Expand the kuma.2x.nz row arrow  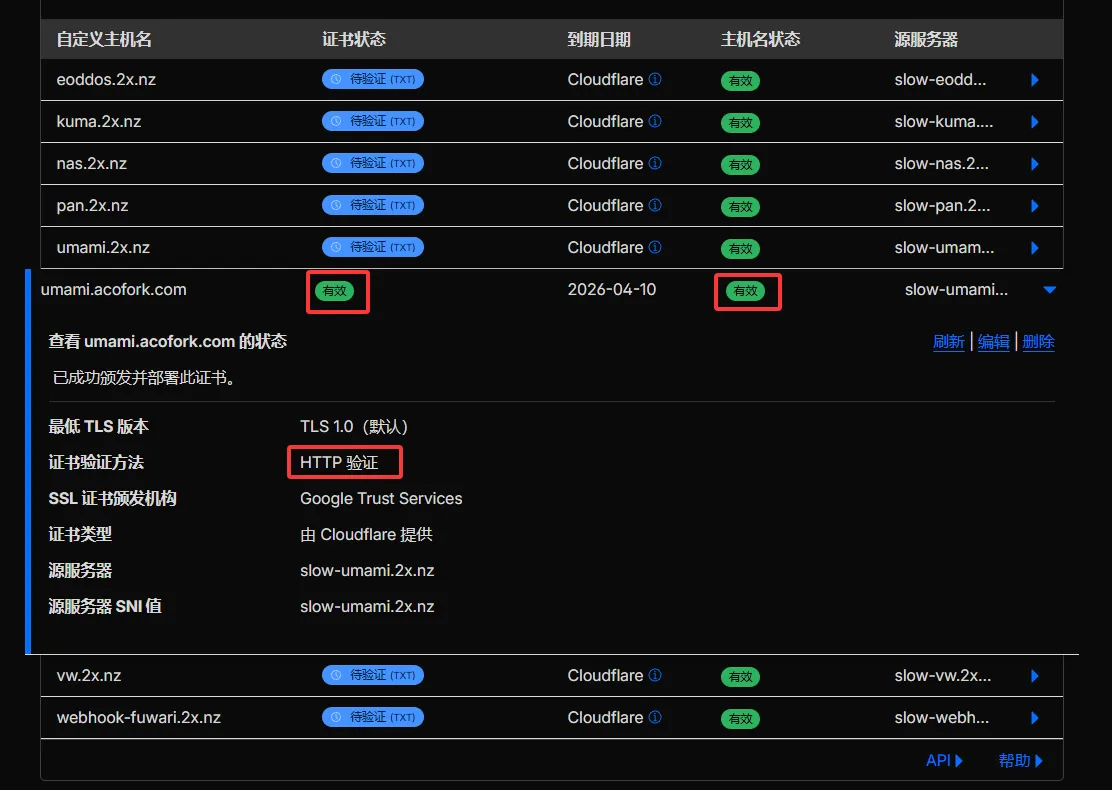[1035, 122]
